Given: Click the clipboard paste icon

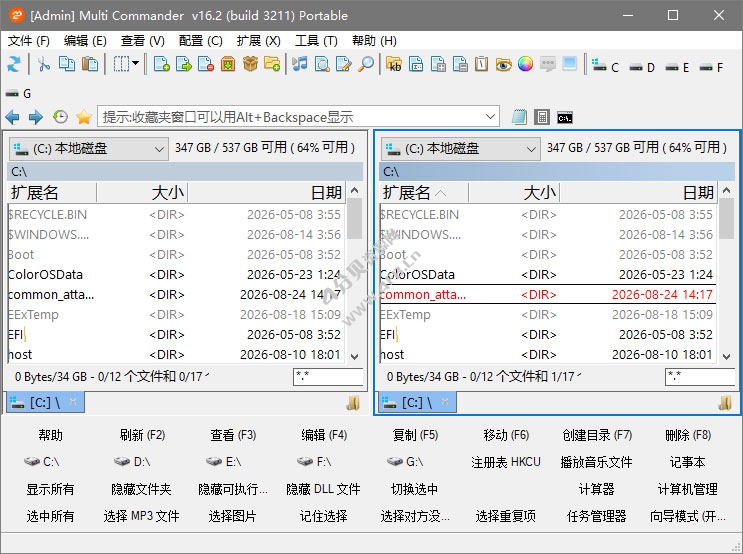Looking at the screenshot, I should pyautogui.click(x=90, y=64).
